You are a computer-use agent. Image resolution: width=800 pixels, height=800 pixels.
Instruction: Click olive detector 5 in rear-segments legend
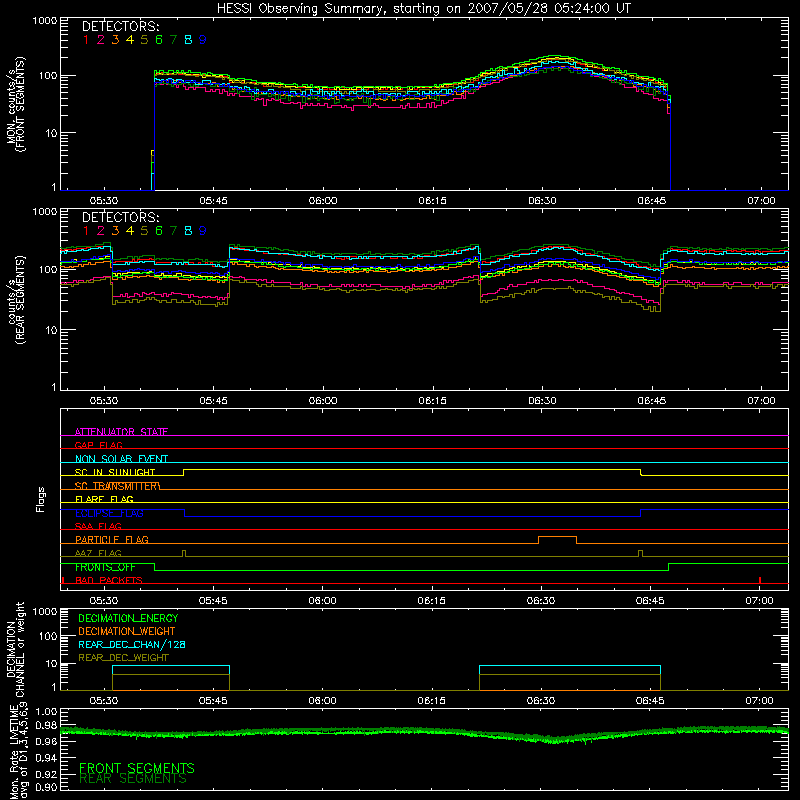tap(144, 231)
